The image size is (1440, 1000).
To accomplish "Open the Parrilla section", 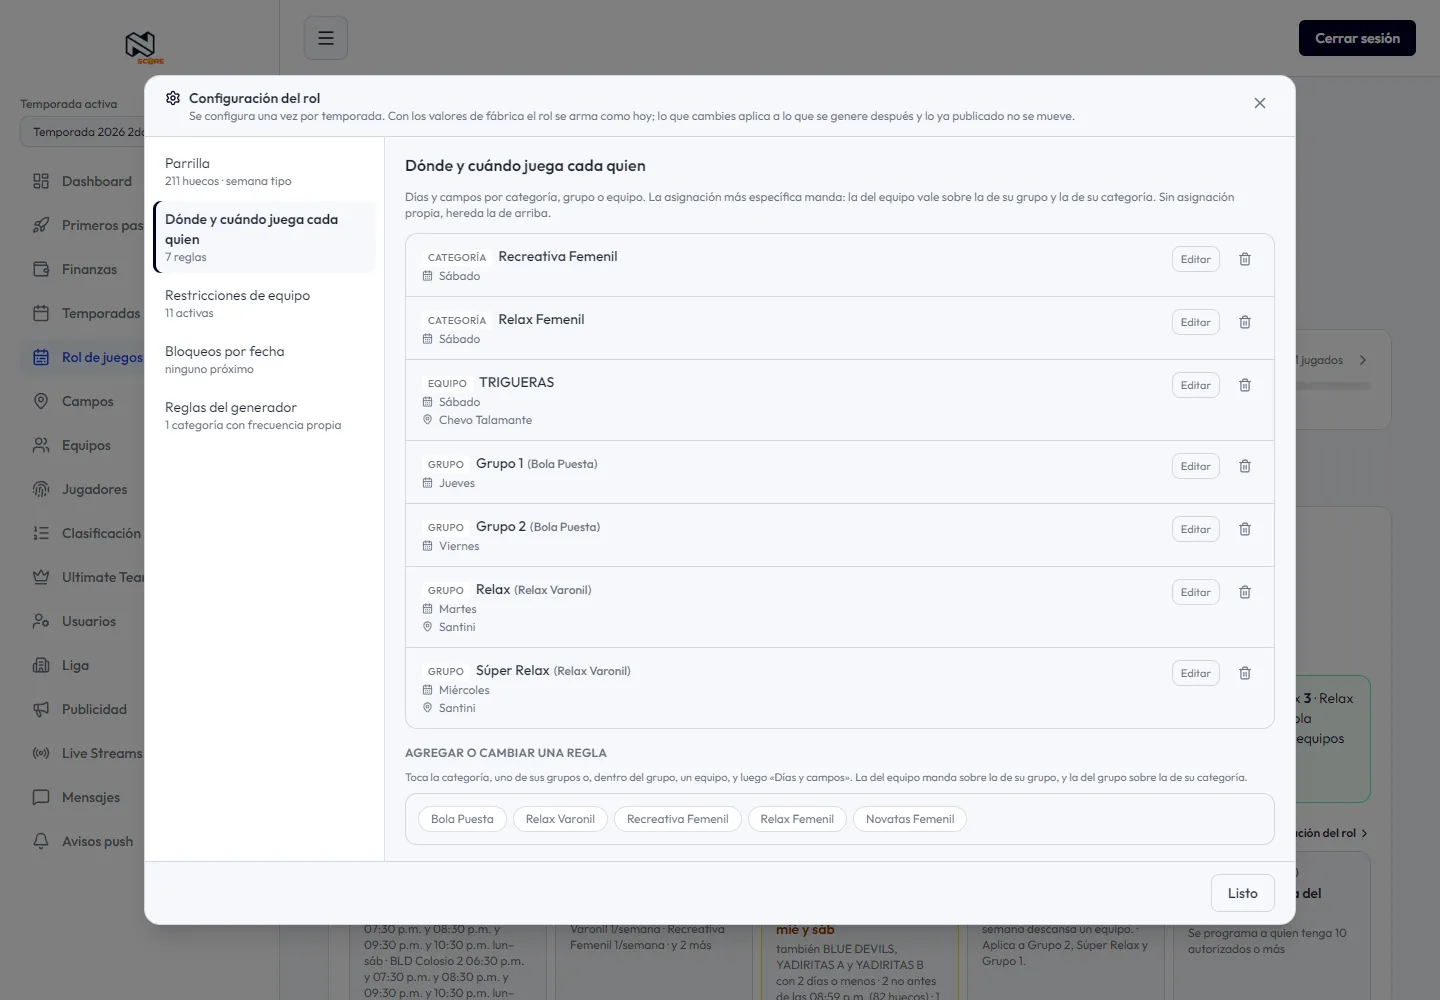I will pyautogui.click(x=265, y=171).
